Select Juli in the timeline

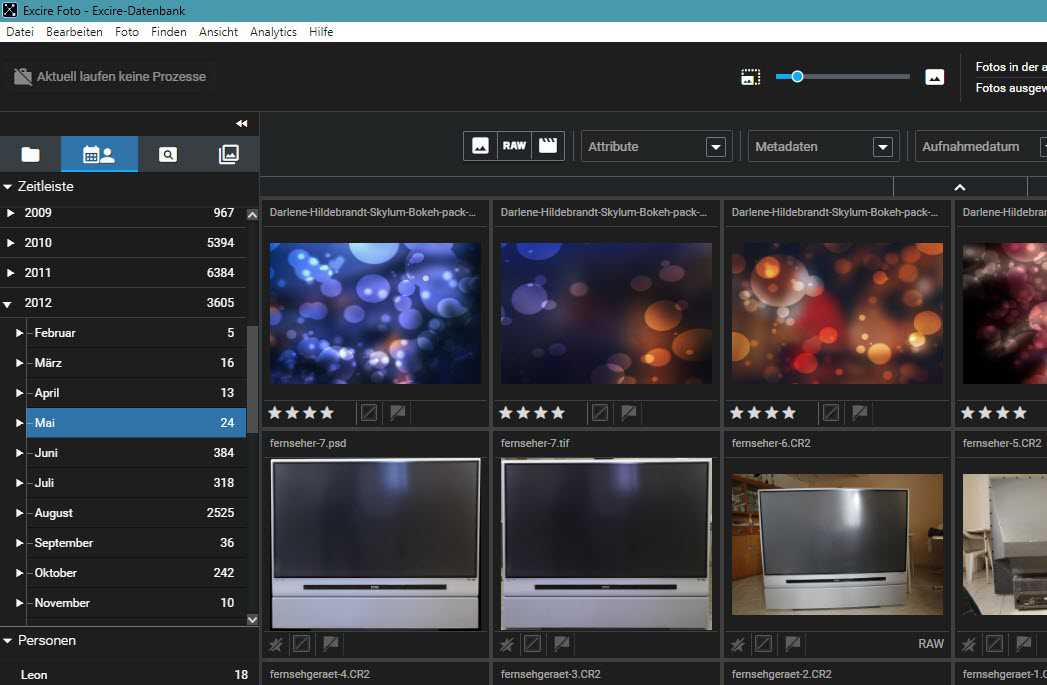click(136, 483)
